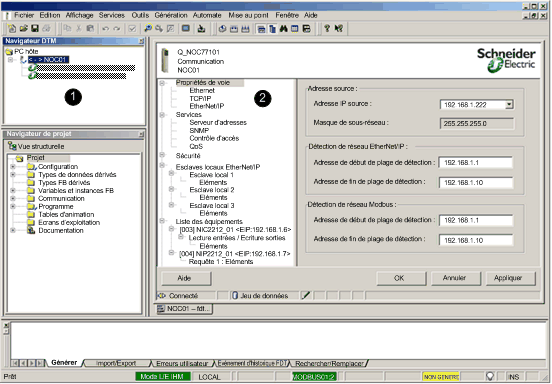
Task: Open the Mise au point menu
Action: (x=249, y=15)
